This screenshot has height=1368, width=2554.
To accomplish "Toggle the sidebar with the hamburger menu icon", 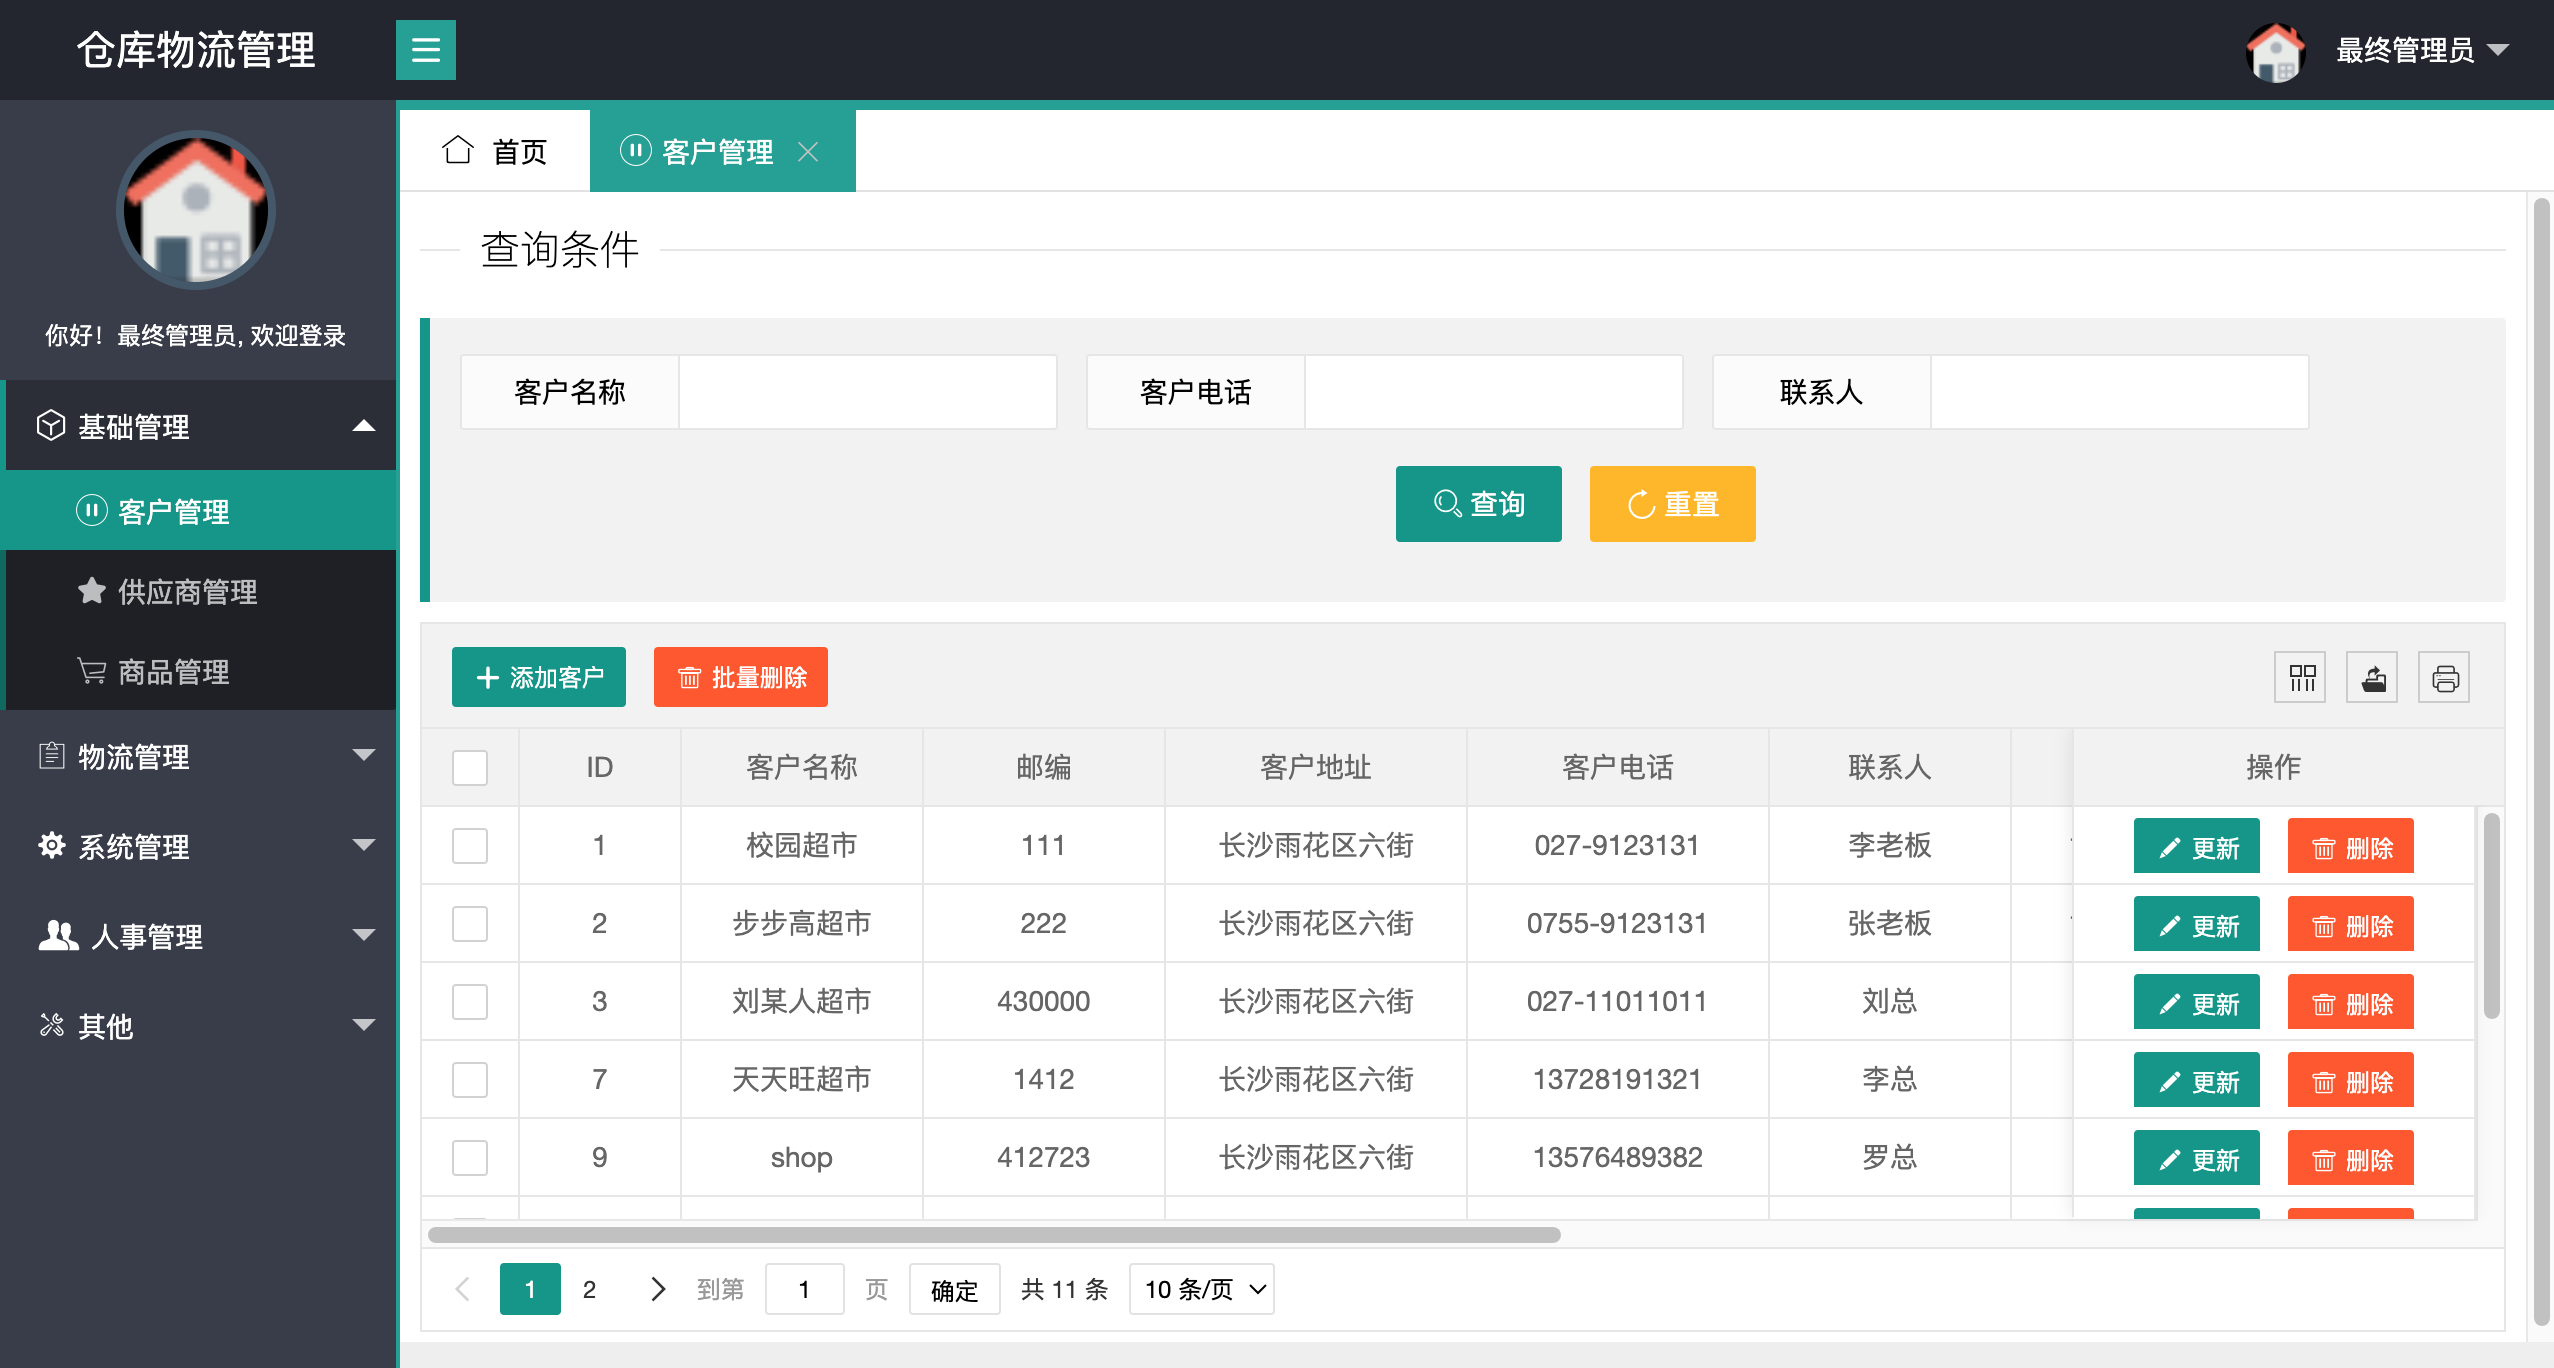I will (425, 50).
